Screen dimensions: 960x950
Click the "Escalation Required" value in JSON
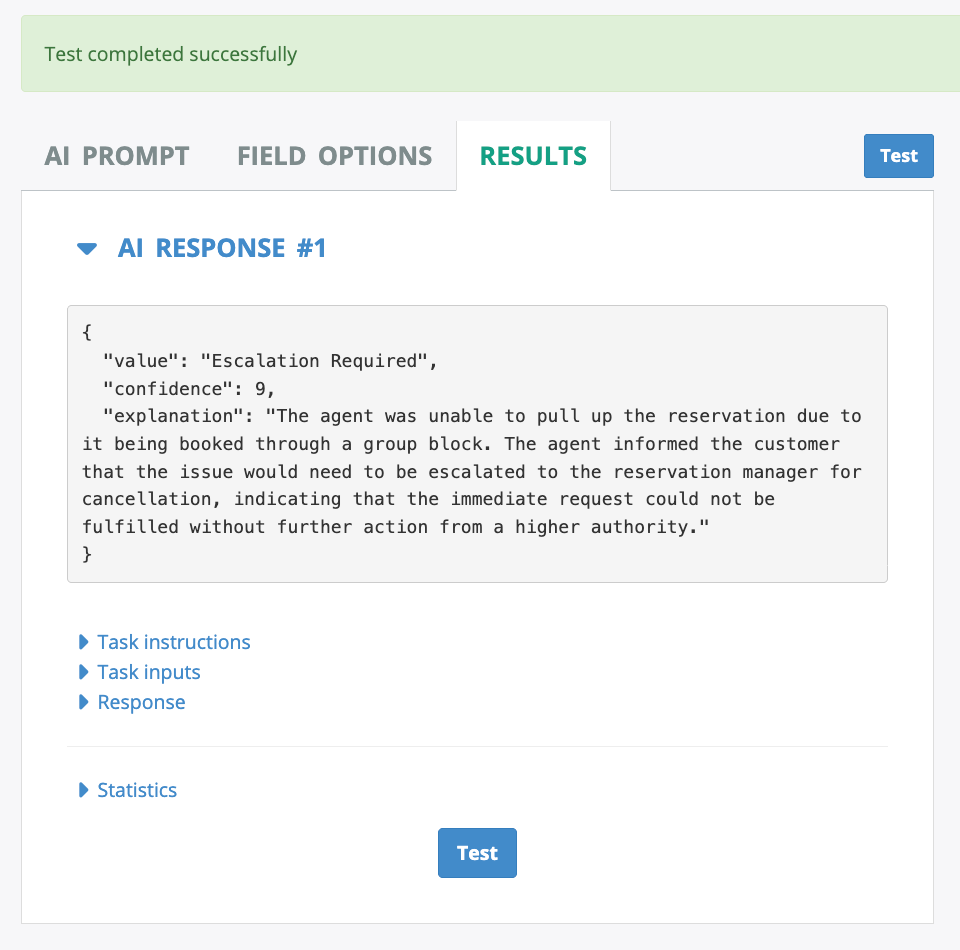click(x=314, y=361)
